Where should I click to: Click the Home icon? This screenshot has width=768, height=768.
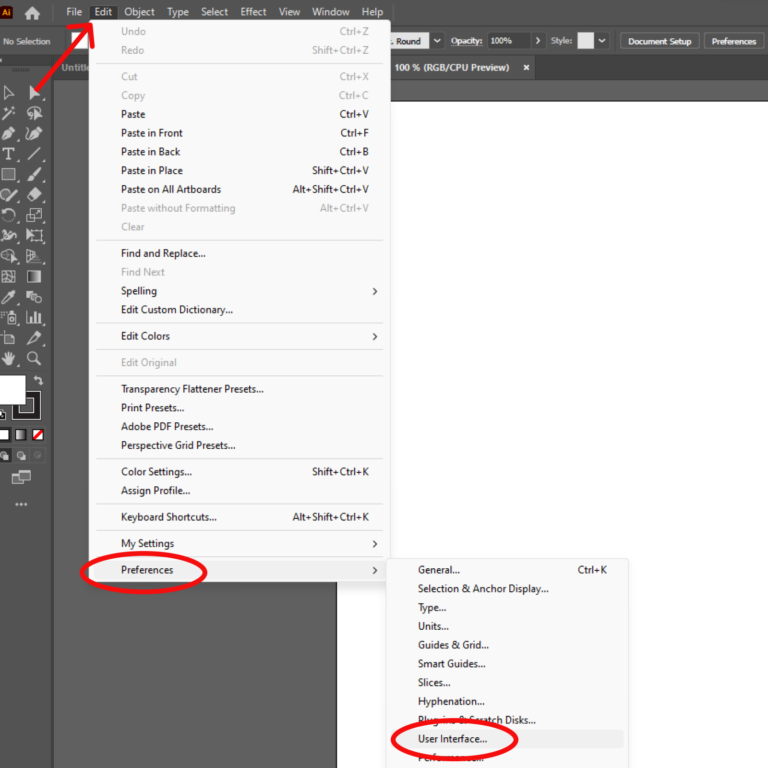(x=32, y=13)
